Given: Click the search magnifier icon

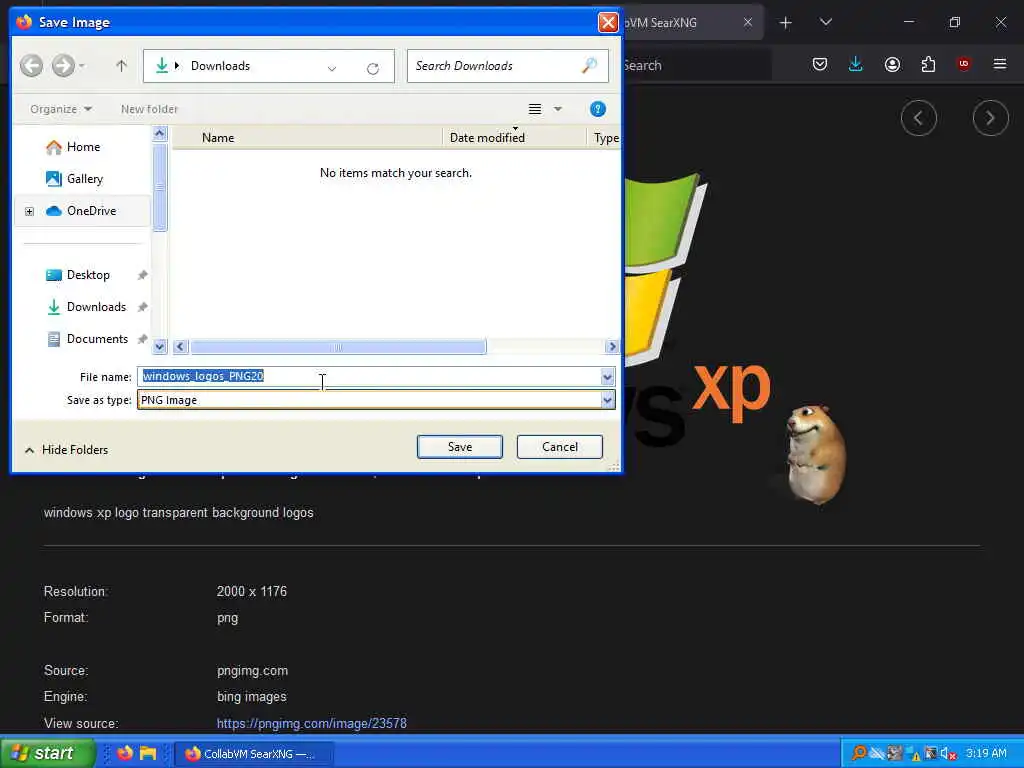Looking at the screenshot, I should click(x=590, y=65).
